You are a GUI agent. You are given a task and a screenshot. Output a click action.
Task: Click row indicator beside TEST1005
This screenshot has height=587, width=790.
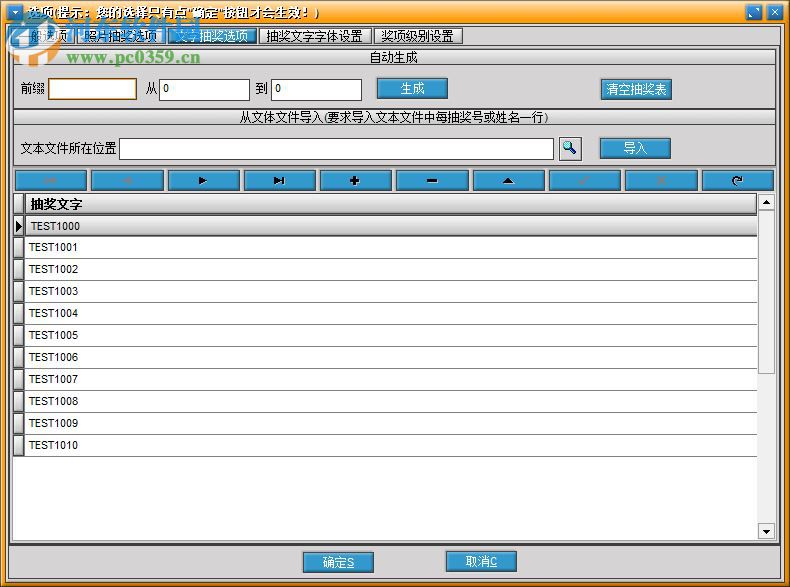(x=19, y=335)
